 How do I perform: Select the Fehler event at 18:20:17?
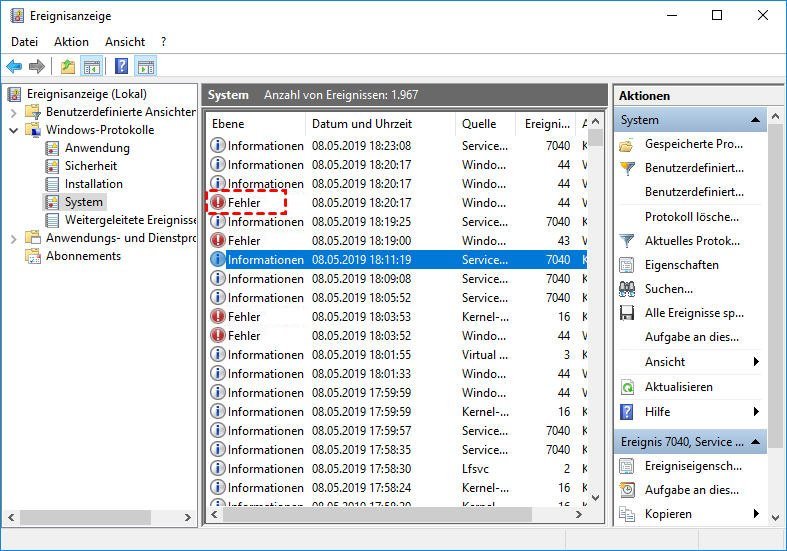click(397, 203)
